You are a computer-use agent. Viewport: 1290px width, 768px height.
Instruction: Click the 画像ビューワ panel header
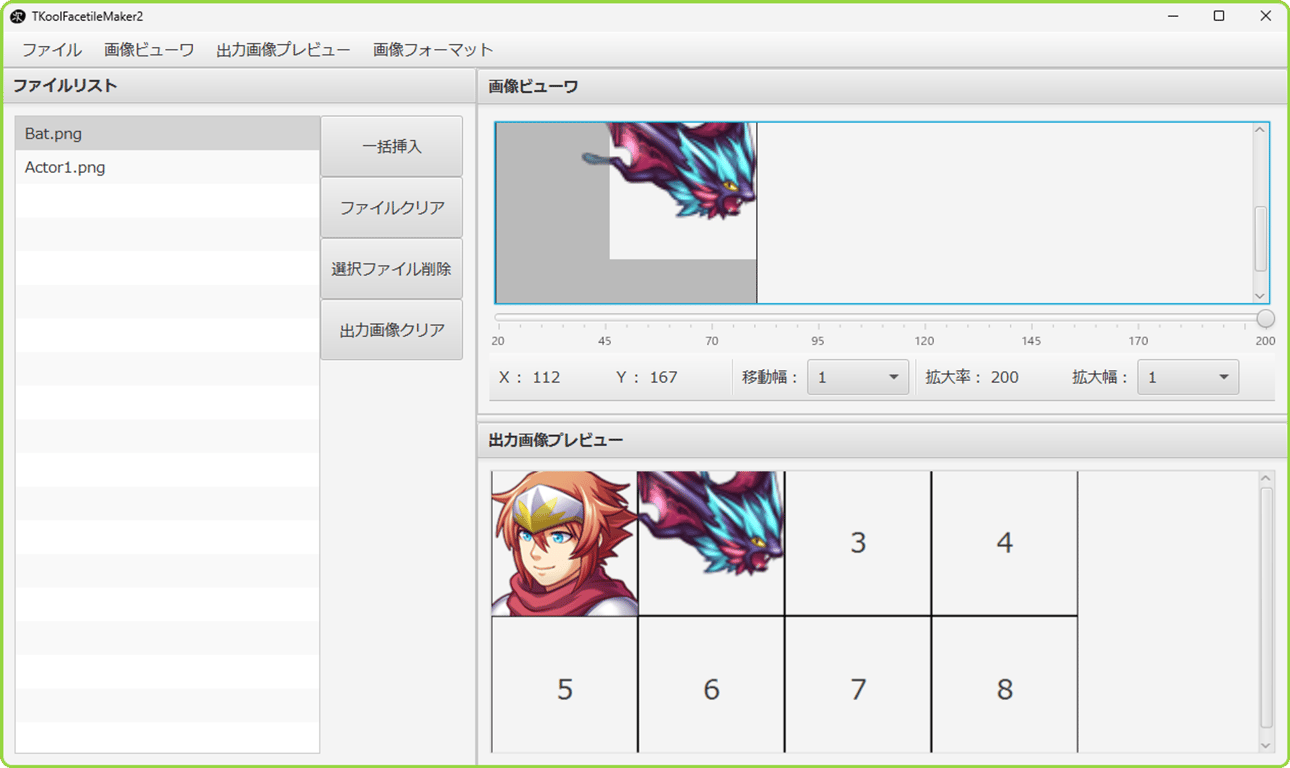pos(882,86)
